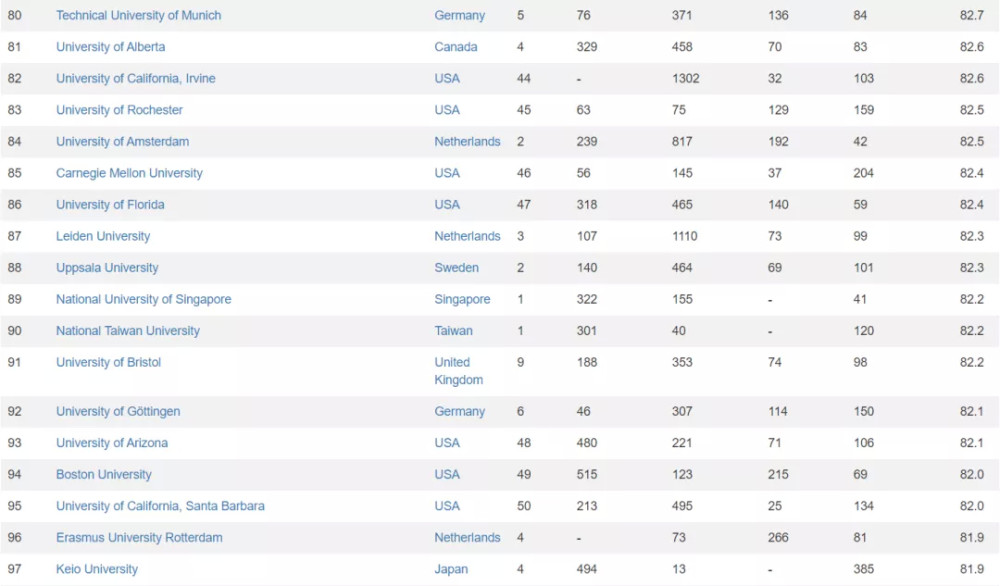Open University of Florida page
Screen dimensions: 1000x586
coord(110,205)
